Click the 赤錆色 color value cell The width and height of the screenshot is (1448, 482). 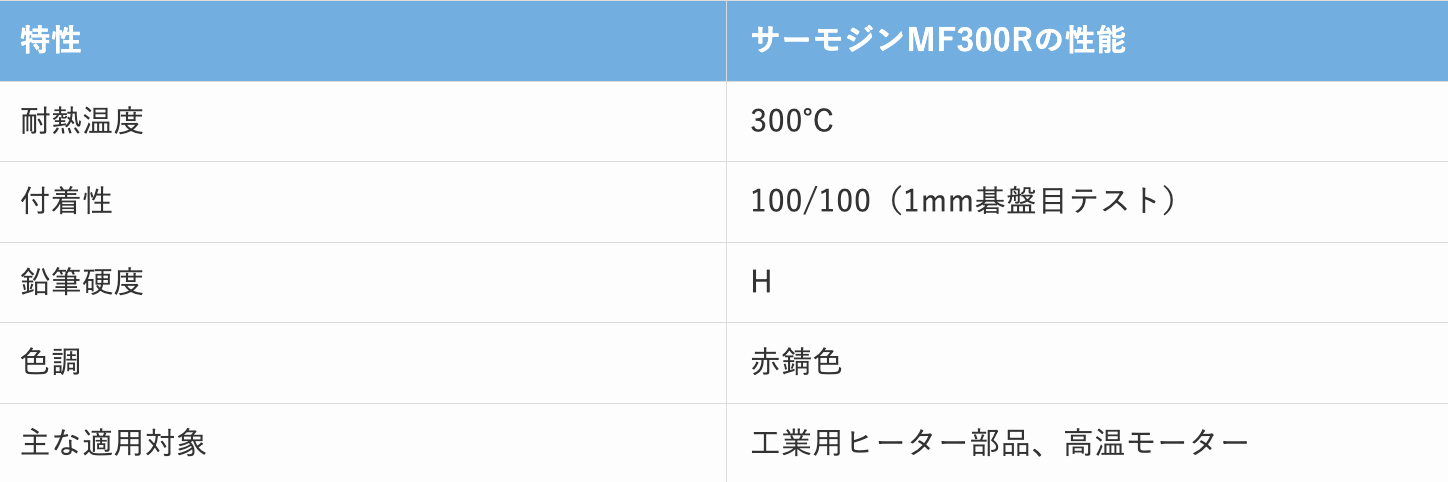pos(797,362)
